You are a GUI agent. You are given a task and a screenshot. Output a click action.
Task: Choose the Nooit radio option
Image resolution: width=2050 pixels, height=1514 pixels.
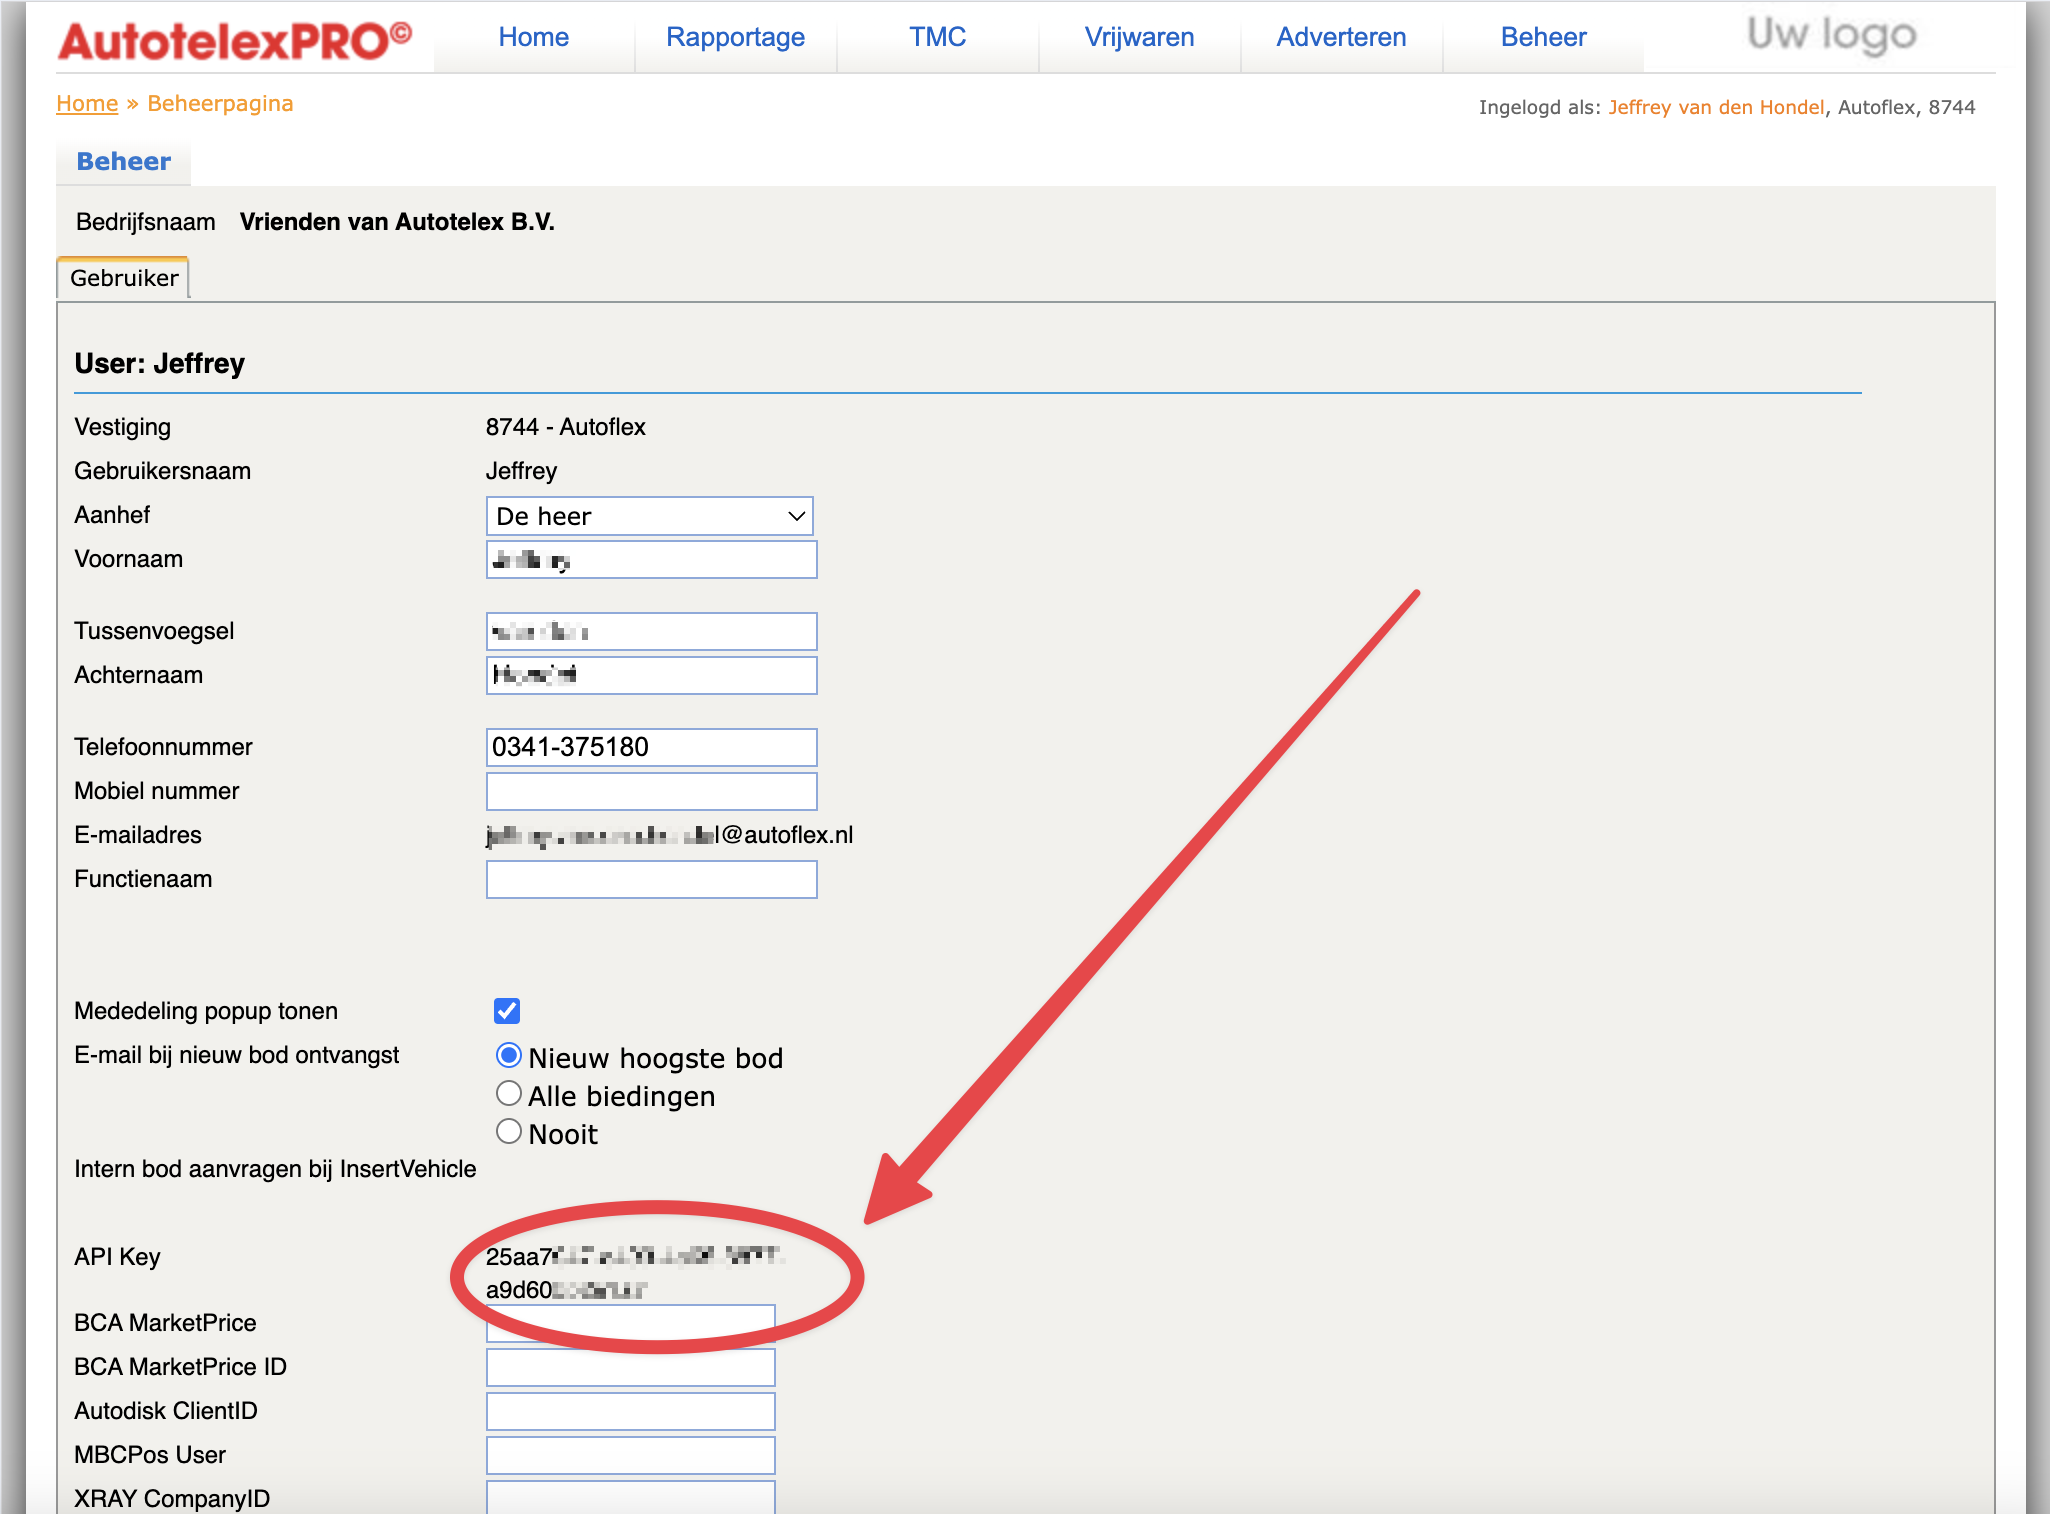pyautogui.click(x=509, y=1132)
